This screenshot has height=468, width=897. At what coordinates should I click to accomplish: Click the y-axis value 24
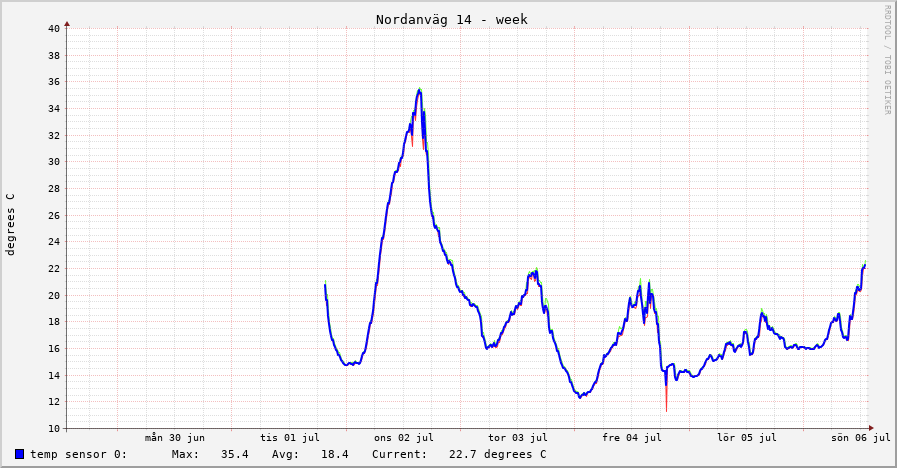click(x=54, y=241)
